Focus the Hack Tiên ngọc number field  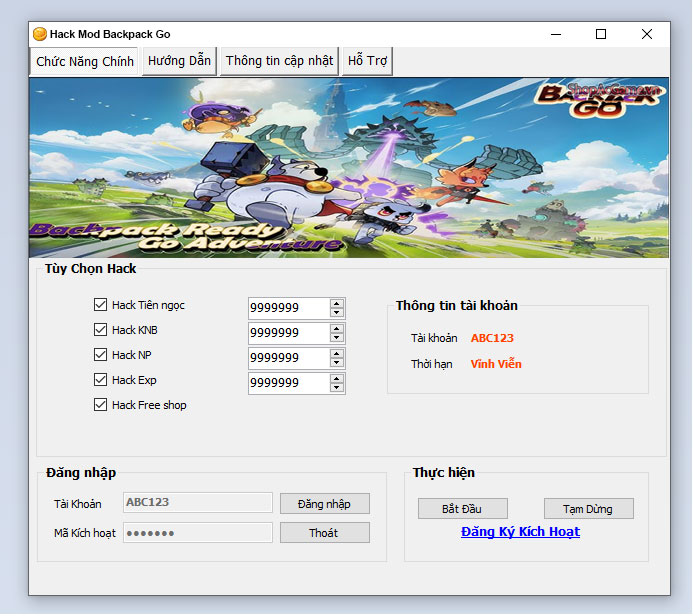coord(289,308)
